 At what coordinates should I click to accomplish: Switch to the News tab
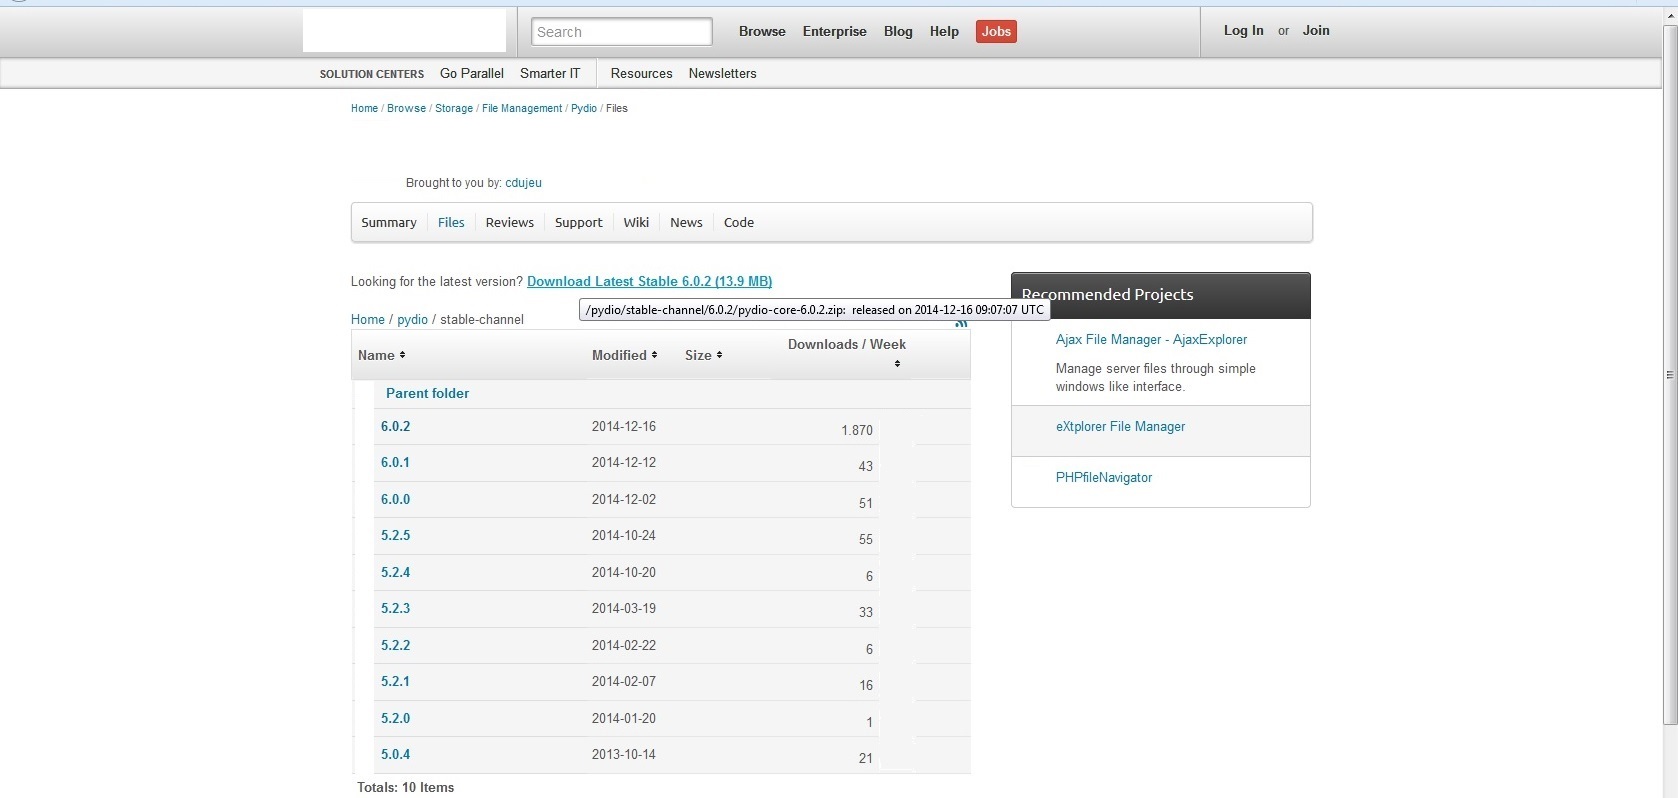pyautogui.click(x=686, y=223)
